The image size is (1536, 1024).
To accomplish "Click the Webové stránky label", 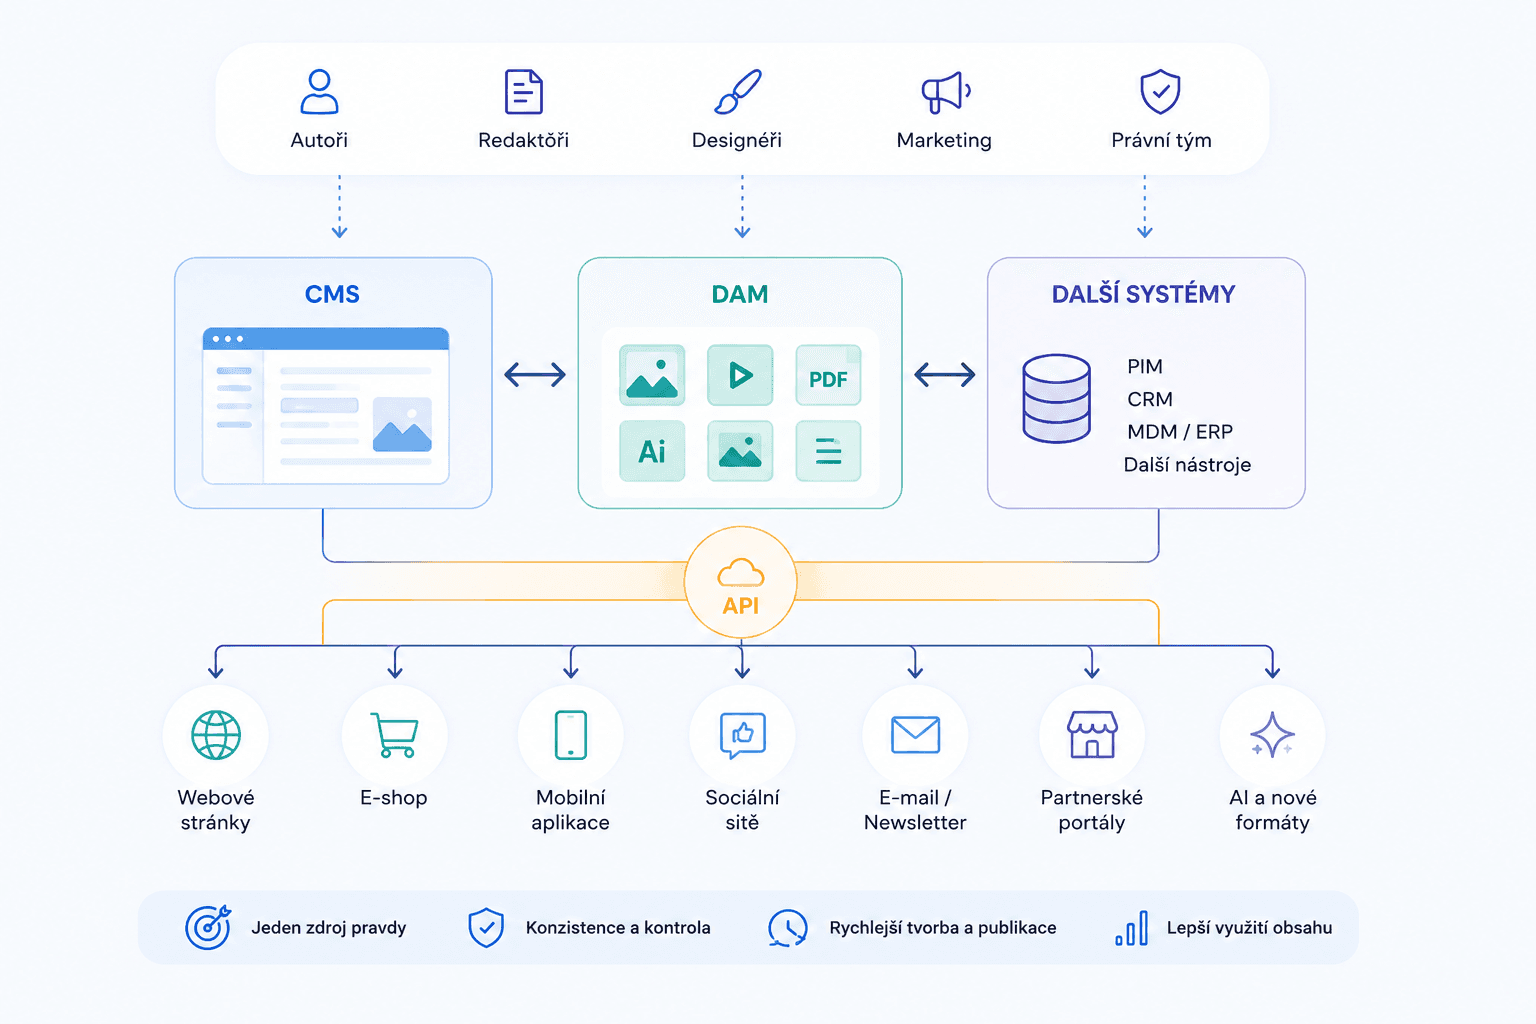I will pos(216,810).
